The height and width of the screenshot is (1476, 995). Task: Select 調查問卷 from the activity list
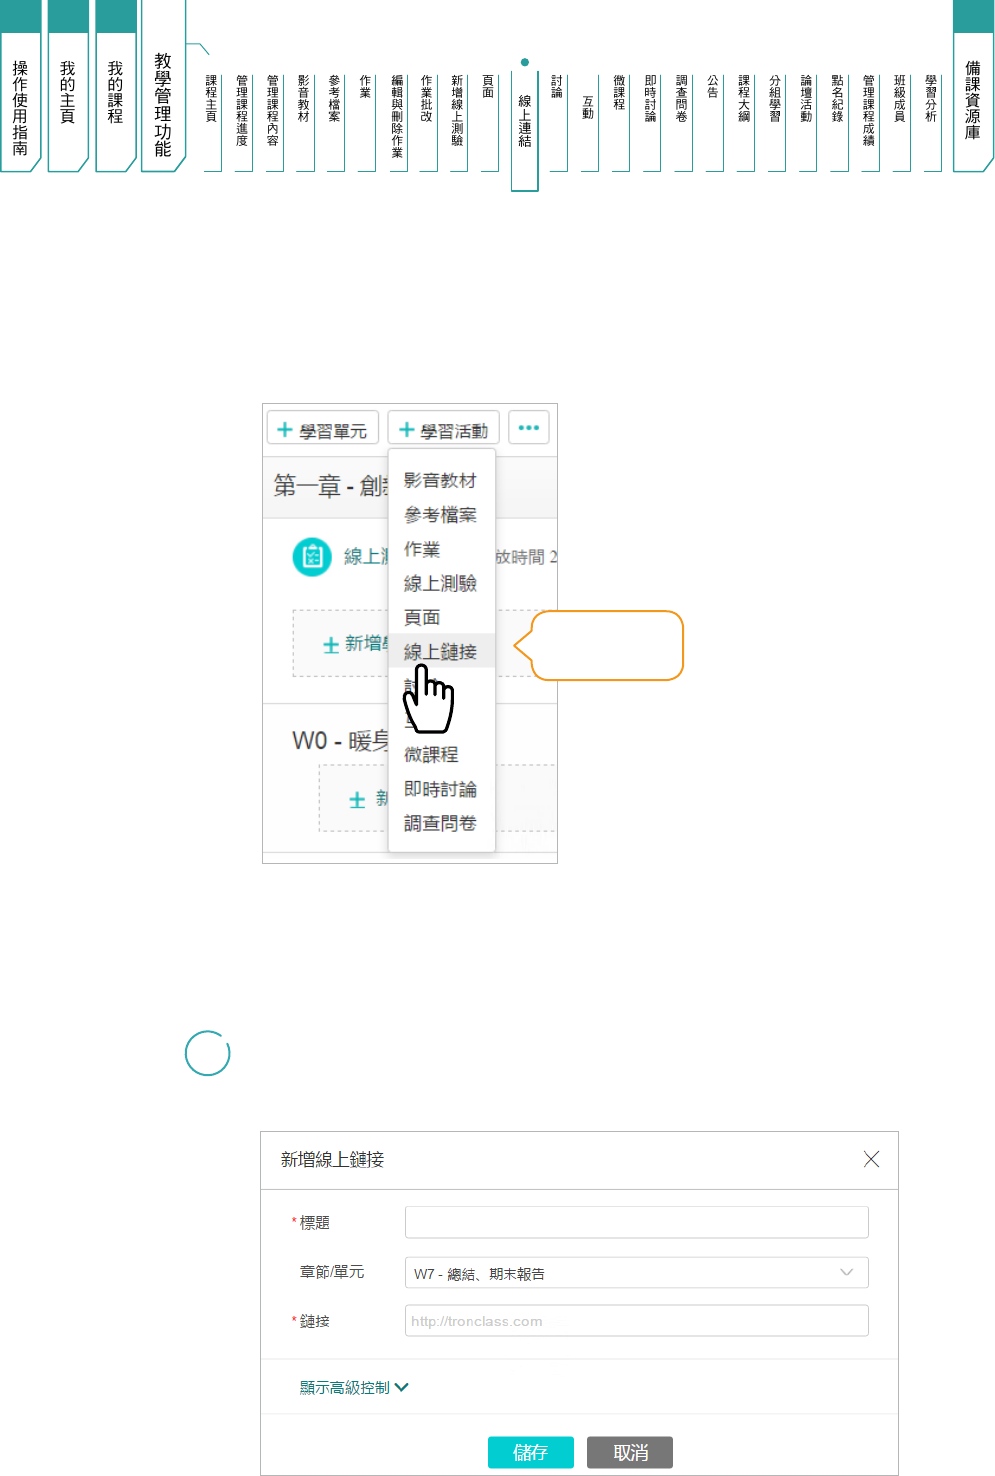[x=440, y=824]
